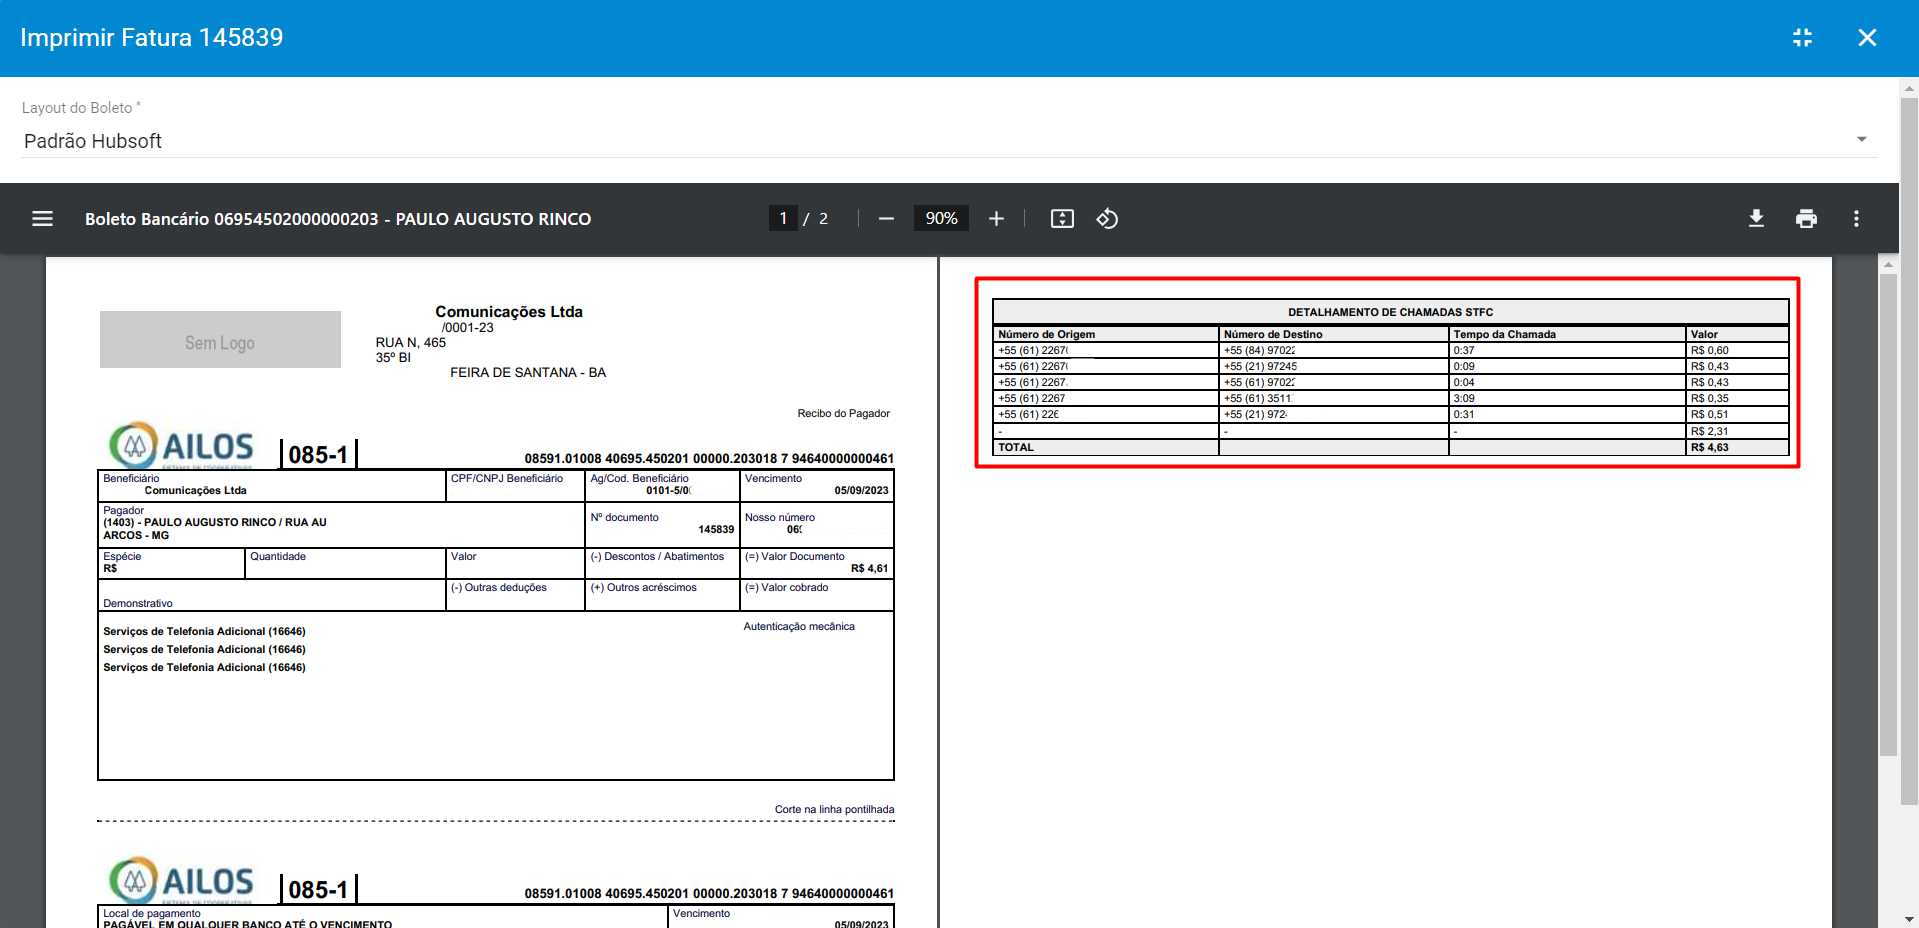The width and height of the screenshot is (1919, 928).
Task: Click the scroll-up arrow of PDF viewer
Action: [x=1888, y=264]
